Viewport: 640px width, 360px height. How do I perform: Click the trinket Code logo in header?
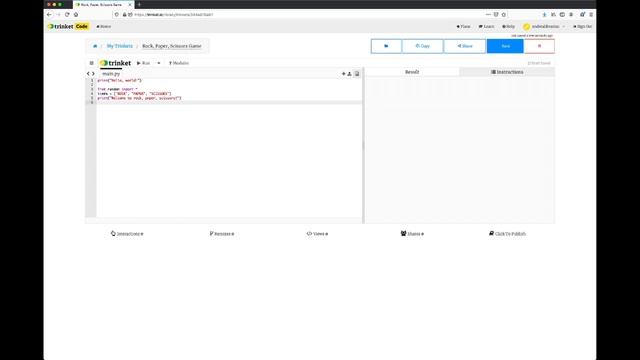(68, 27)
